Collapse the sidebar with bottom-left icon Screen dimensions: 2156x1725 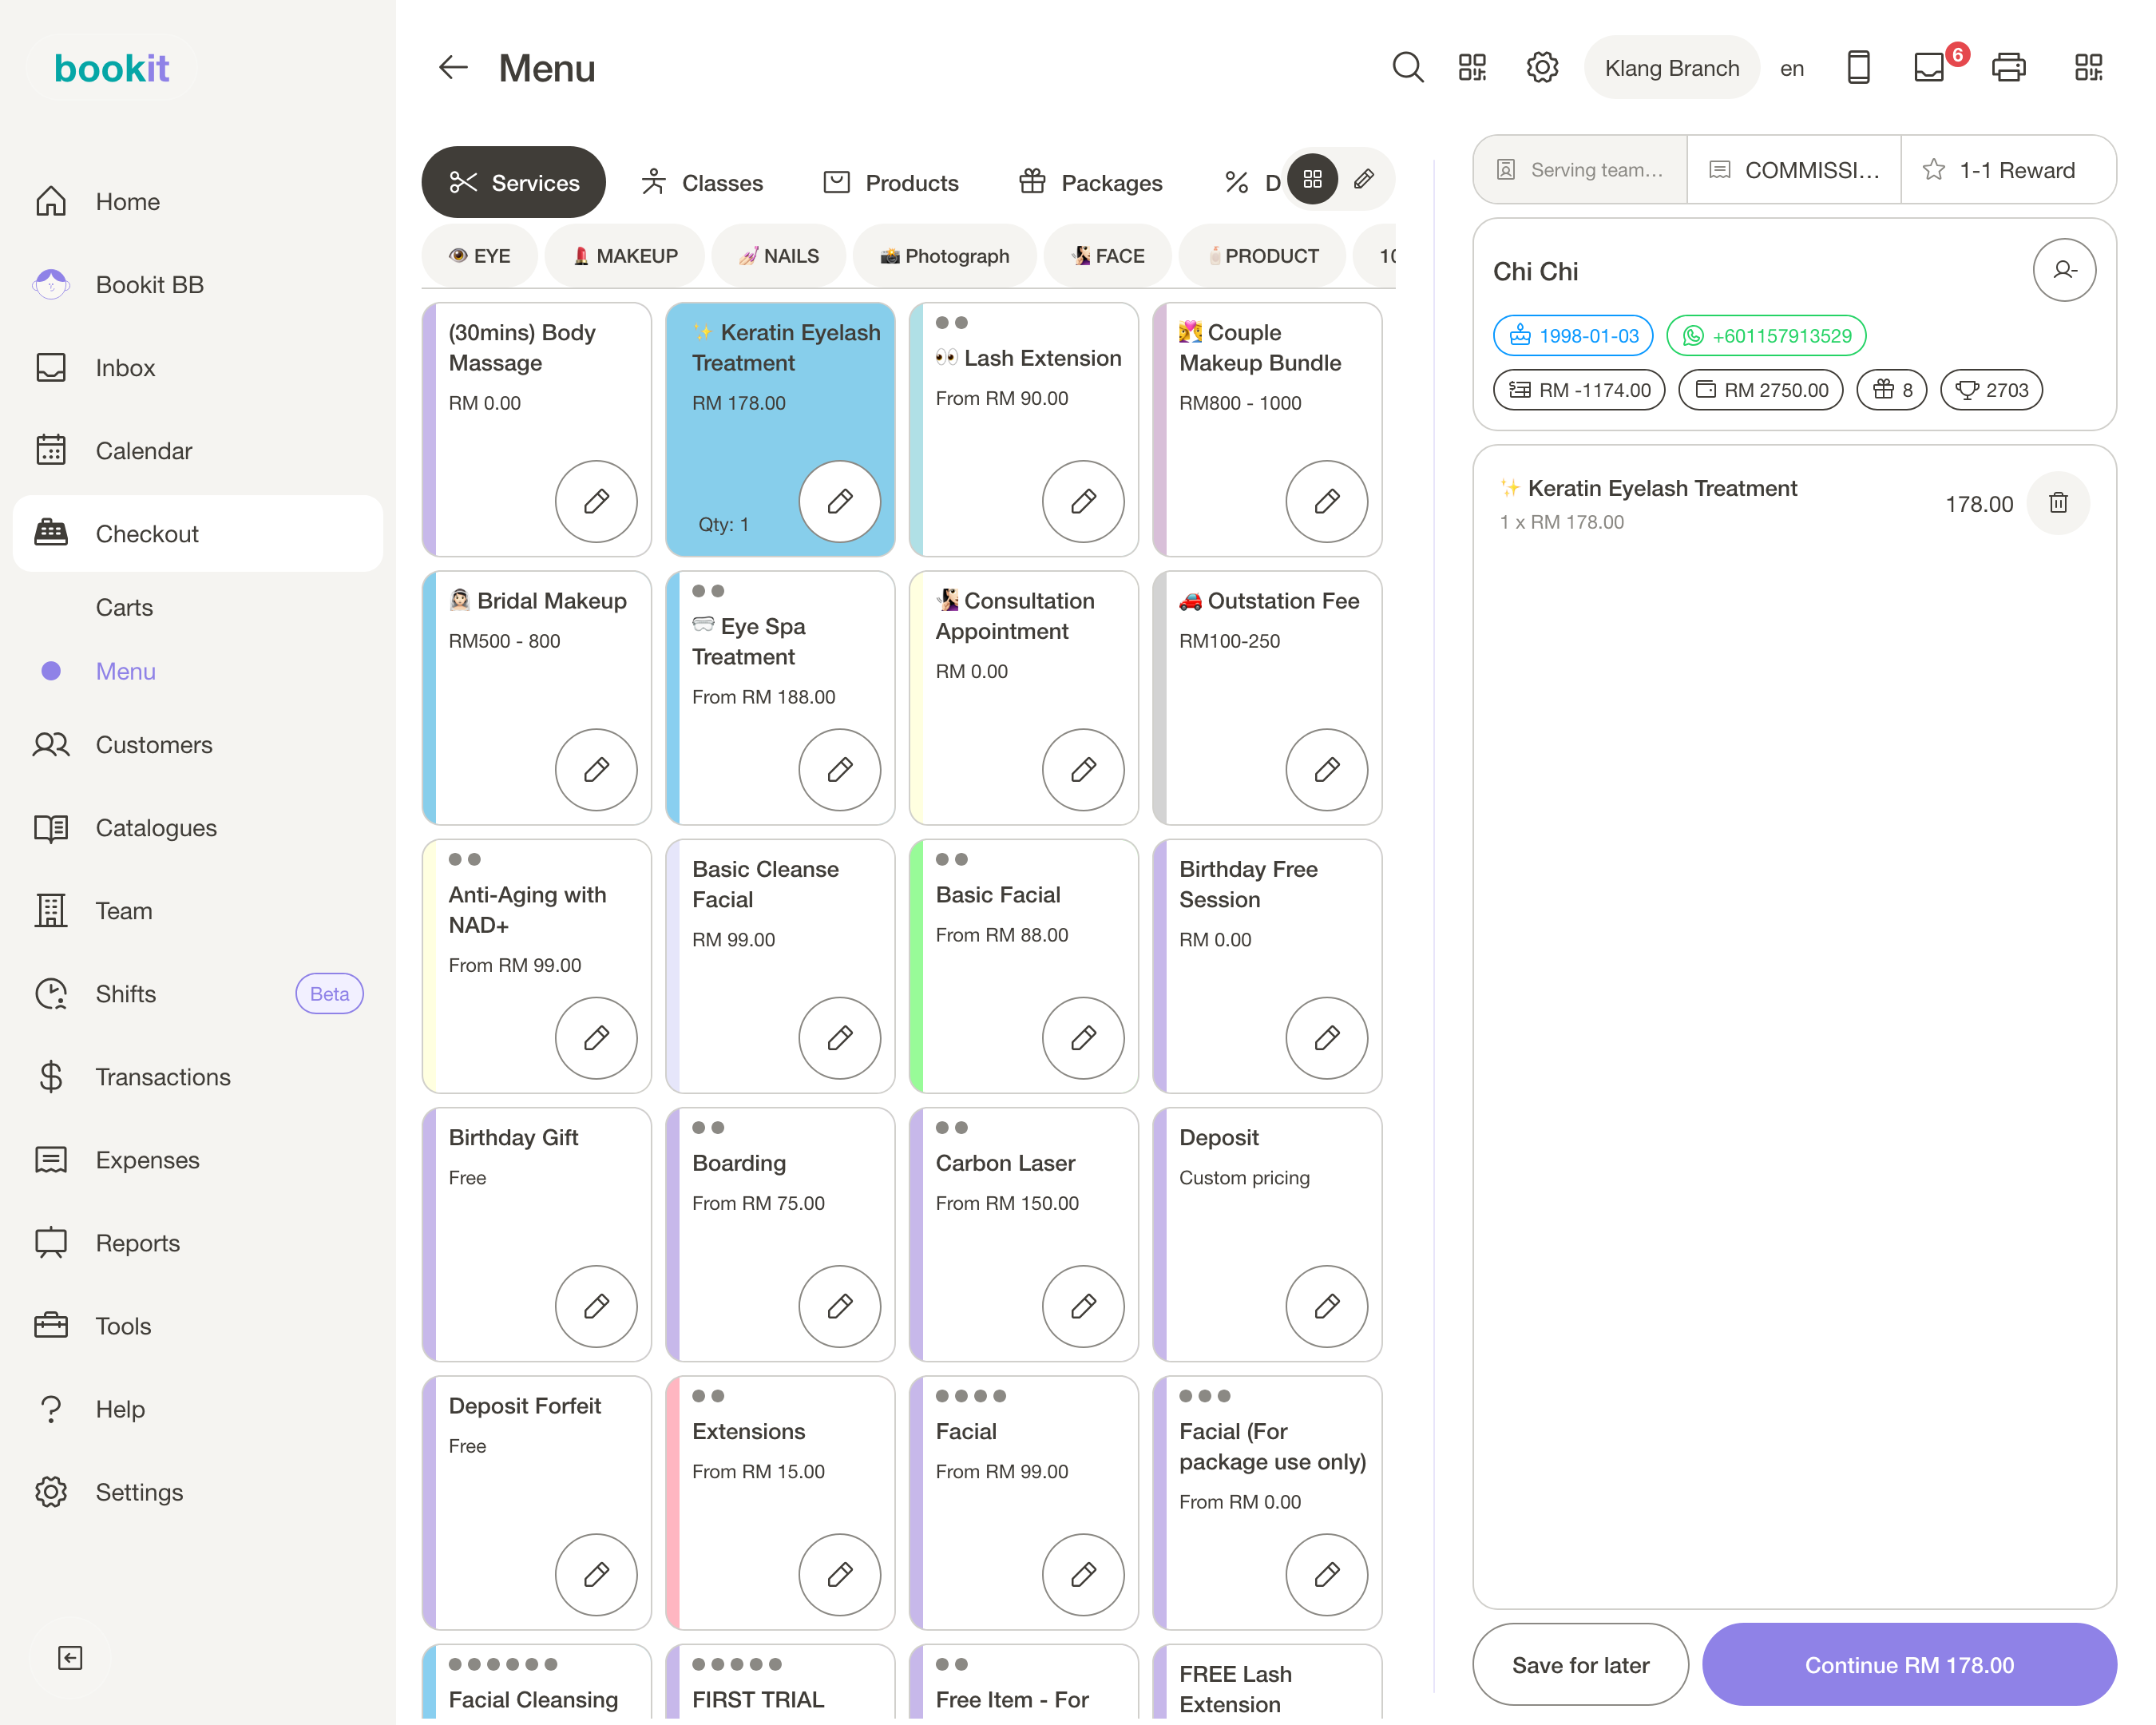70,1658
